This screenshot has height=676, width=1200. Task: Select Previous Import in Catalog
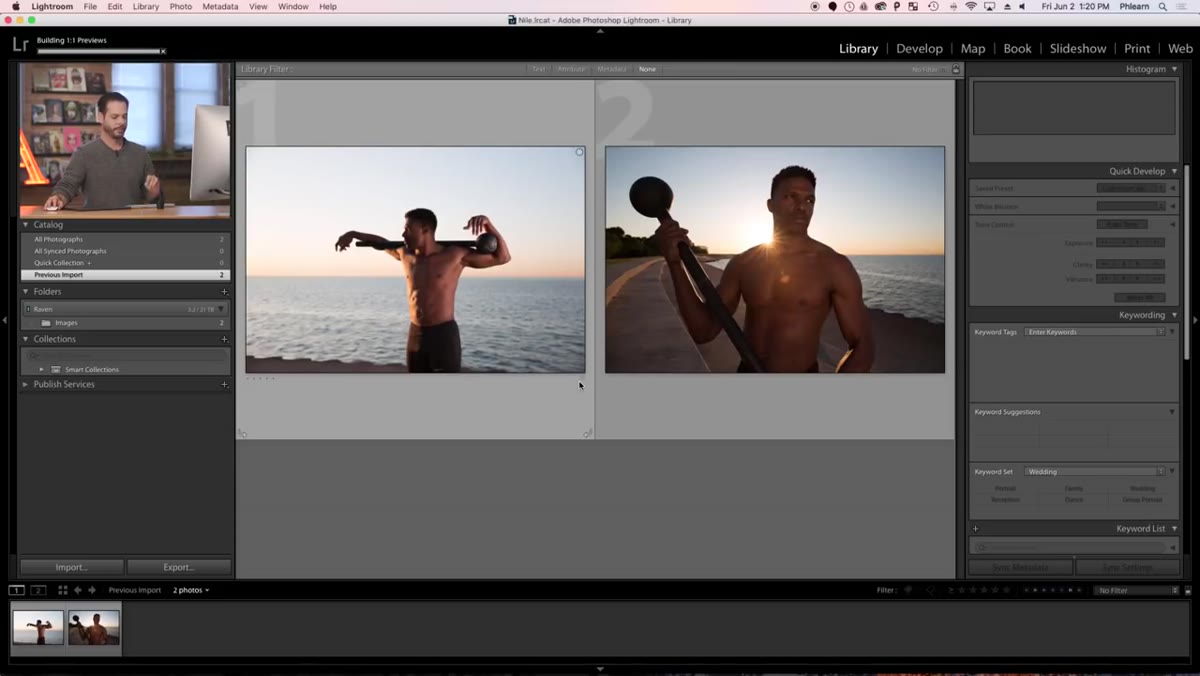[125, 275]
